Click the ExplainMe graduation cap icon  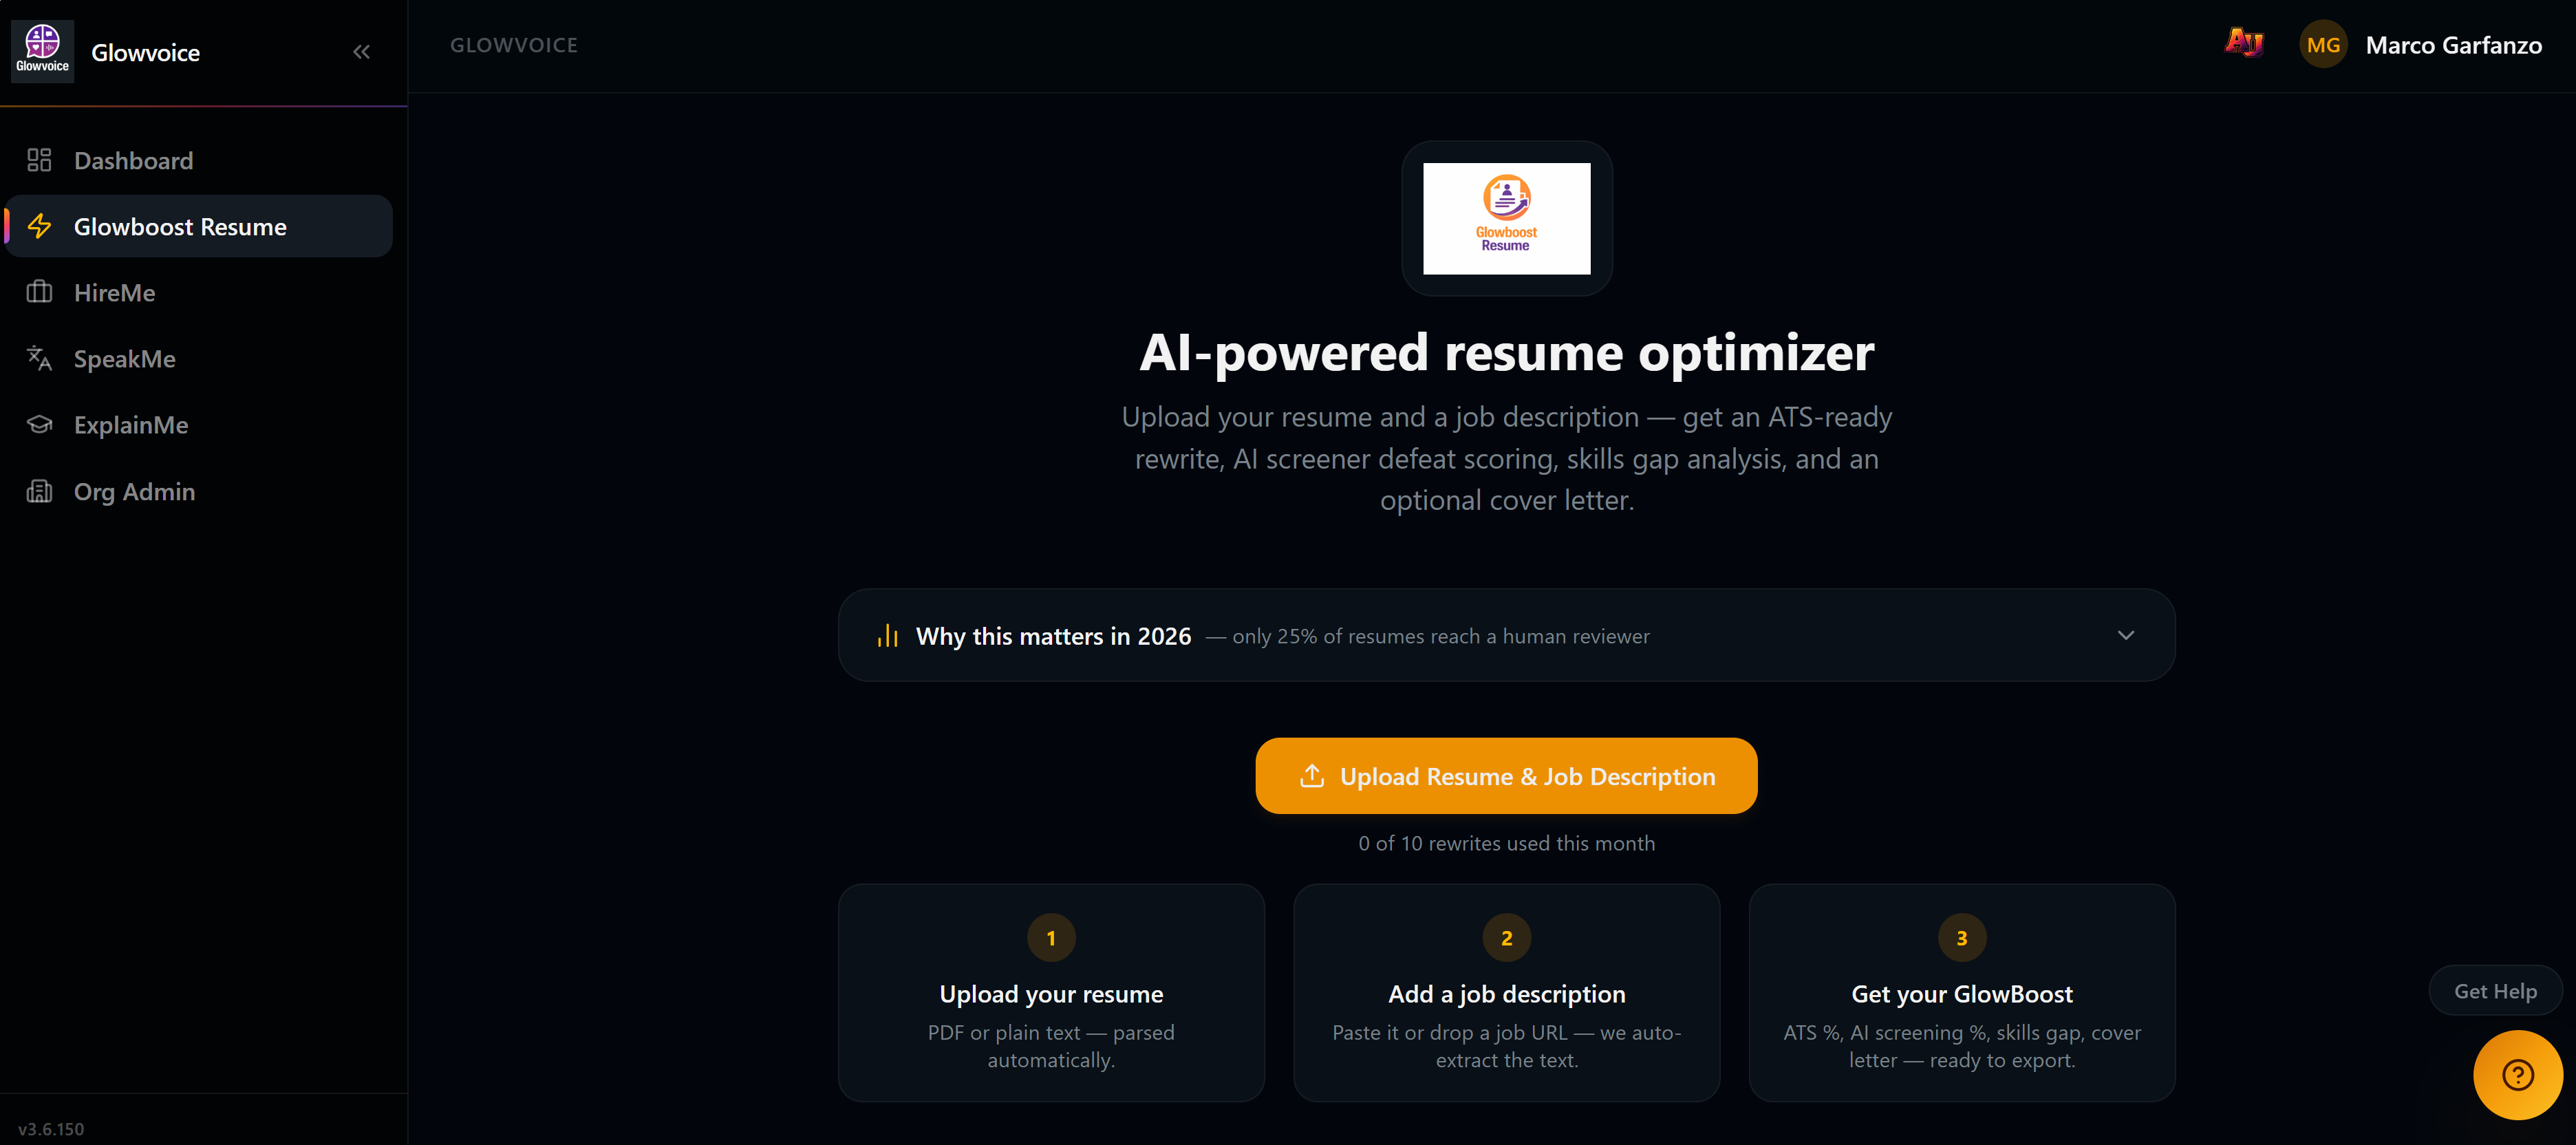39,424
